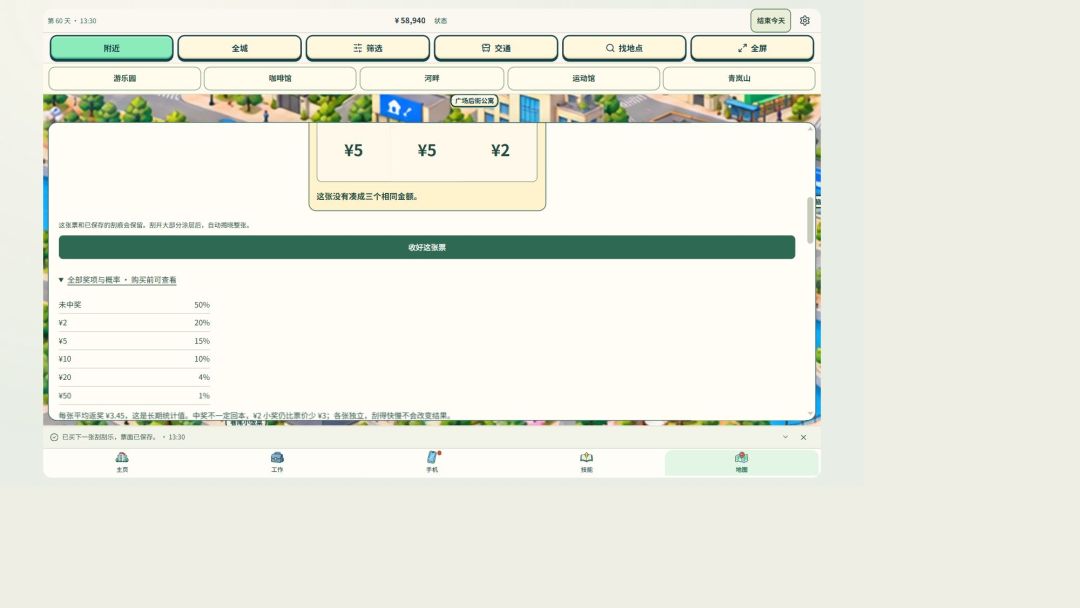
Task: Dismiss the notification with the X icon
Action: (803, 437)
